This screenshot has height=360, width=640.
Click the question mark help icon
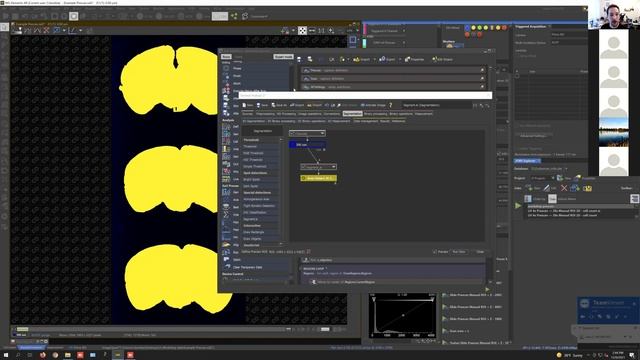[x=390, y=105]
